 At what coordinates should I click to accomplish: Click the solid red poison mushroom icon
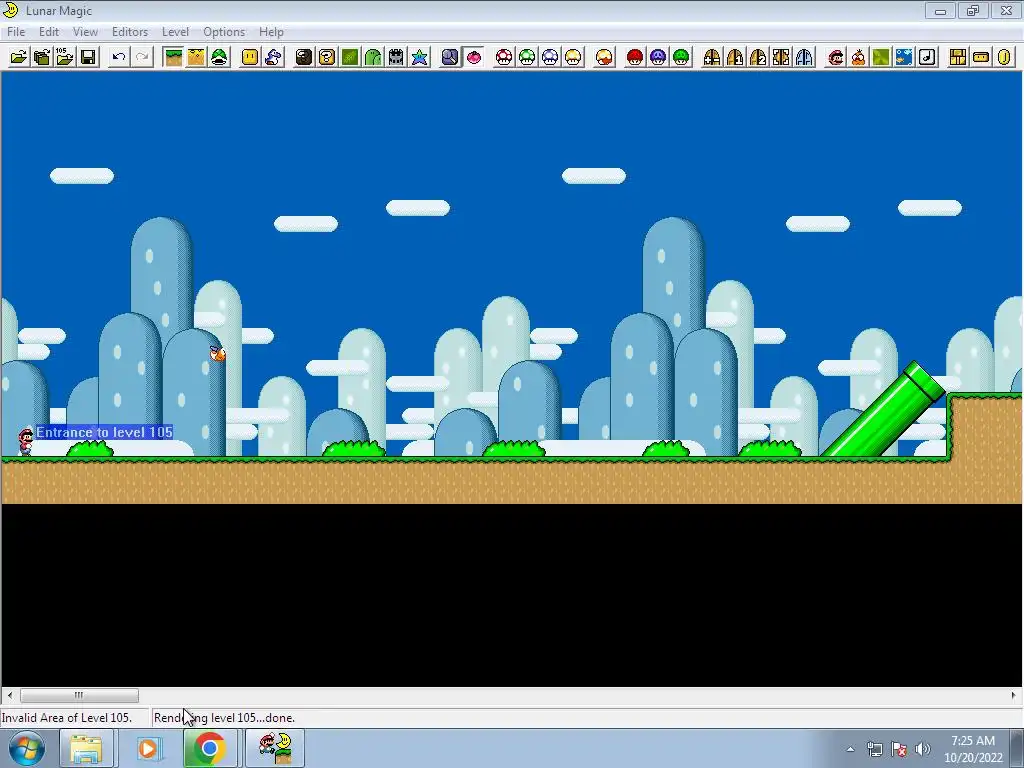pos(635,57)
